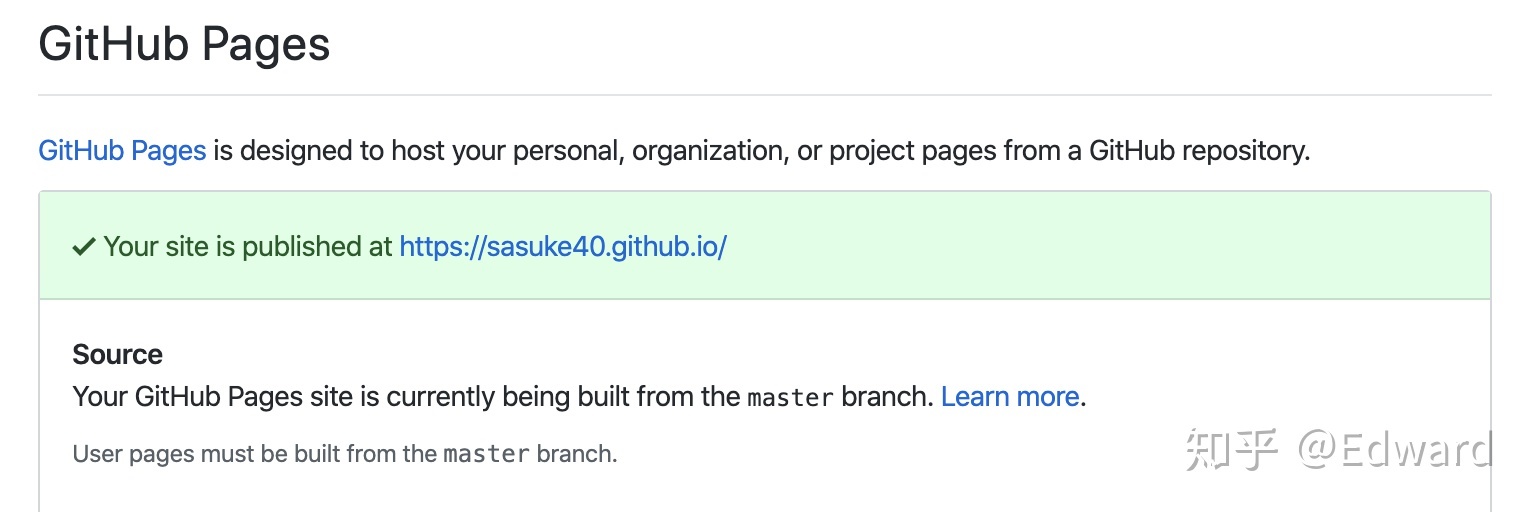
Task: Click 'master' in the User pages note
Action: click(487, 454)
